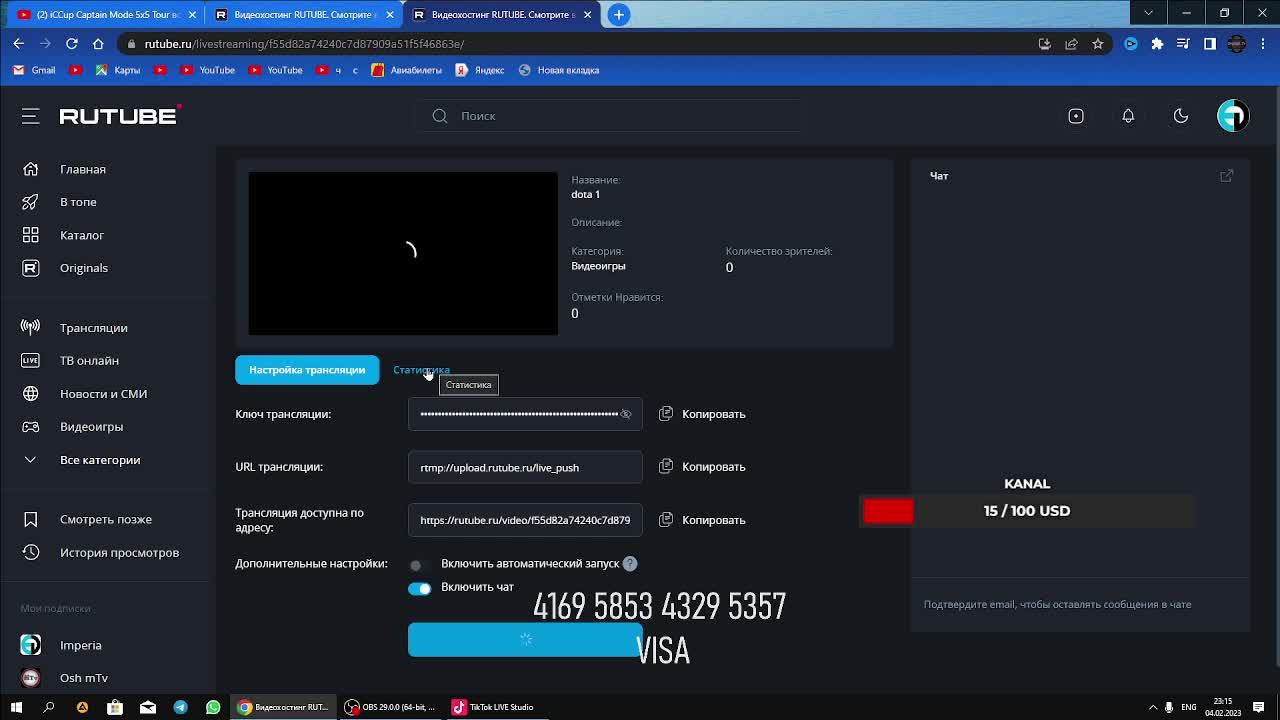Click the URL трансляции field
The height and width of the screenshot is (720, 1280).
click(525, 467)
